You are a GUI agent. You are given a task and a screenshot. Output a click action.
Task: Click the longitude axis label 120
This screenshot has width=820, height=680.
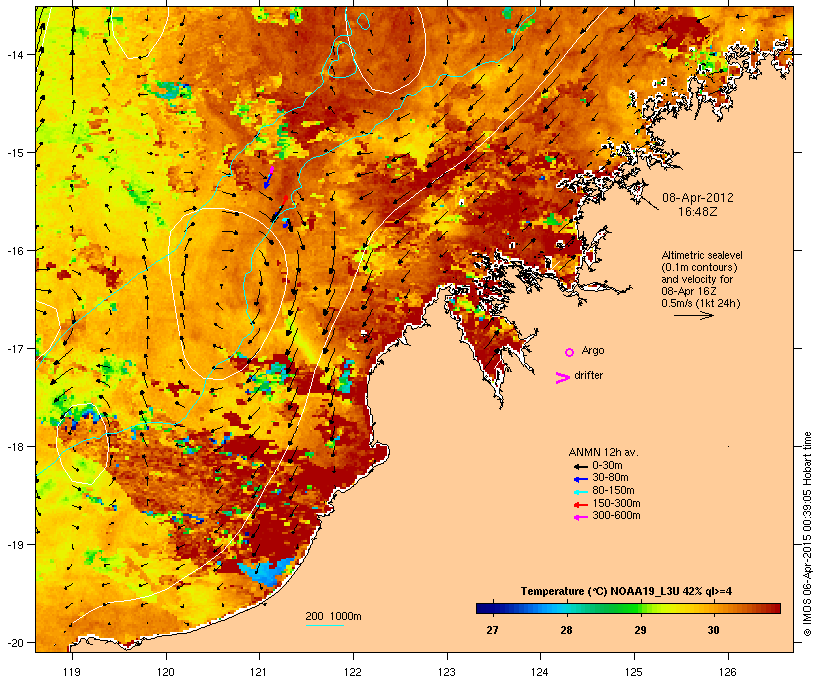(x=166, y=672)
